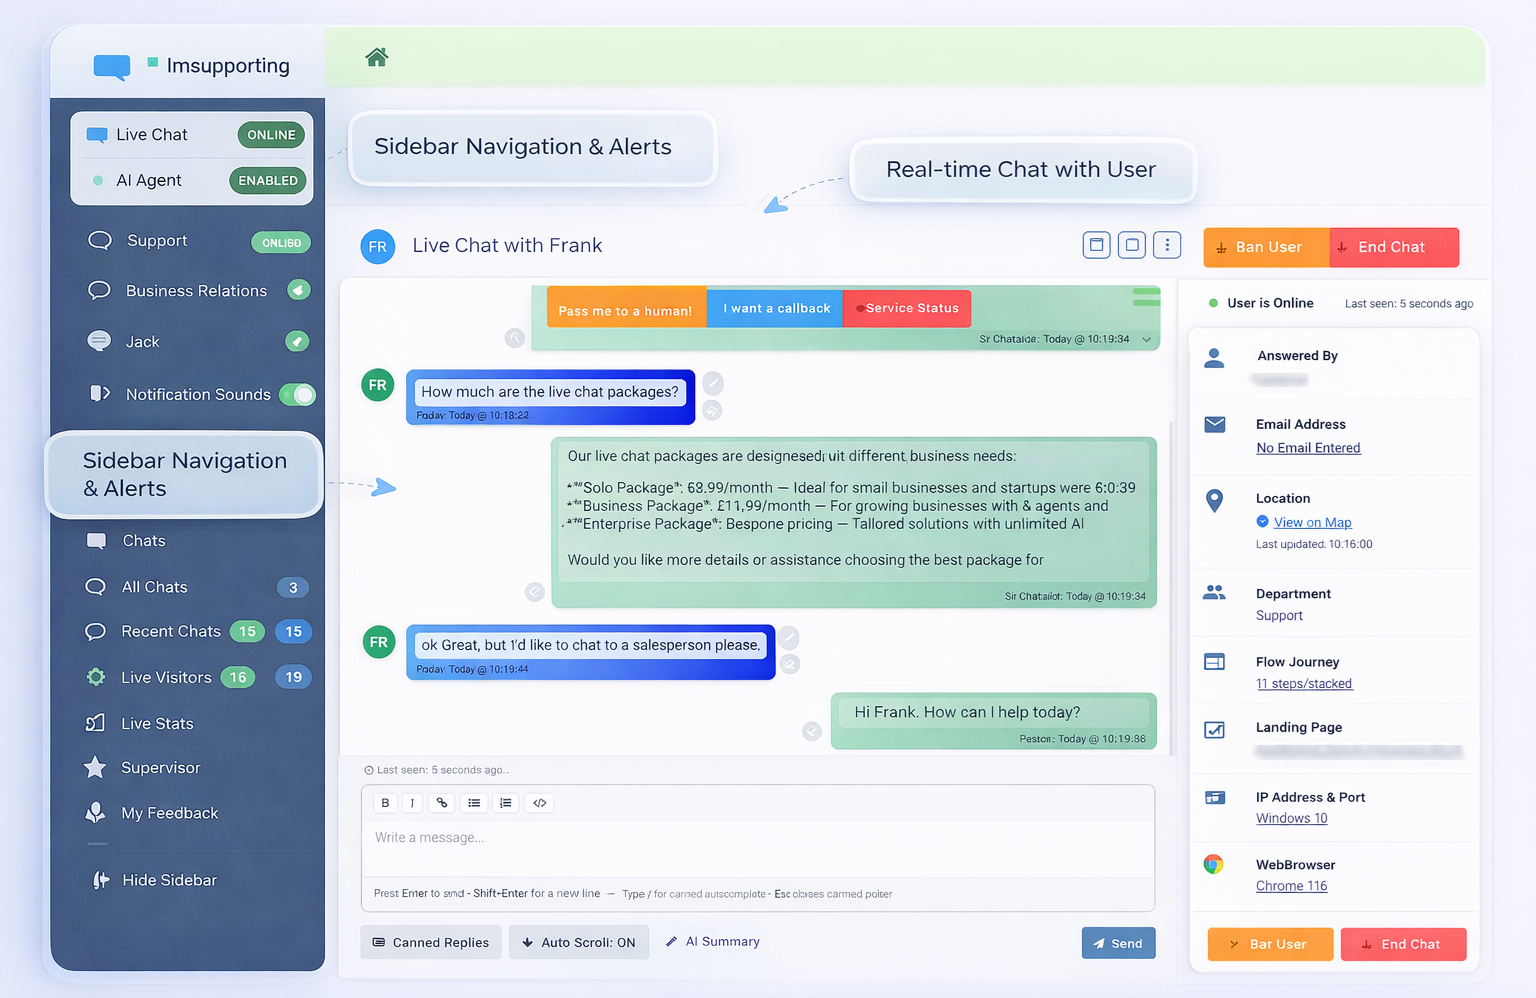The width and height of the screenshot is (1536, 998).
Task: Open the three-dot chat options menu
Action: (x=1167, y=244)
